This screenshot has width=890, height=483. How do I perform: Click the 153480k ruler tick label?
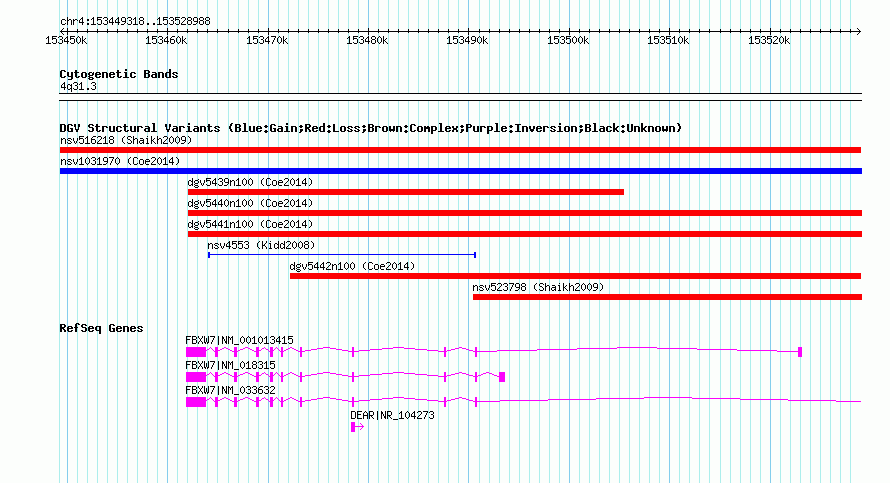pyautogui.click(x=367, y=40)
